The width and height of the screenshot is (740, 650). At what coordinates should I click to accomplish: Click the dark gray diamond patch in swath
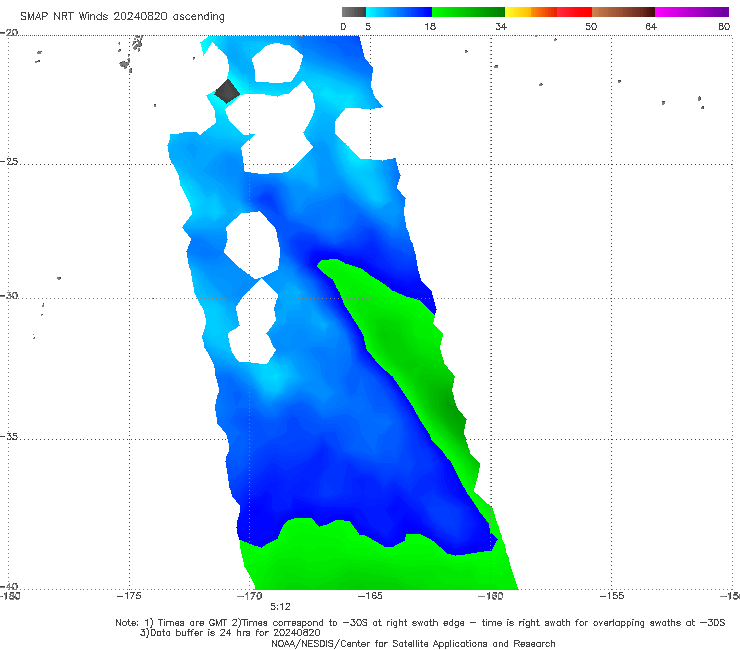[x=227, y=91]
